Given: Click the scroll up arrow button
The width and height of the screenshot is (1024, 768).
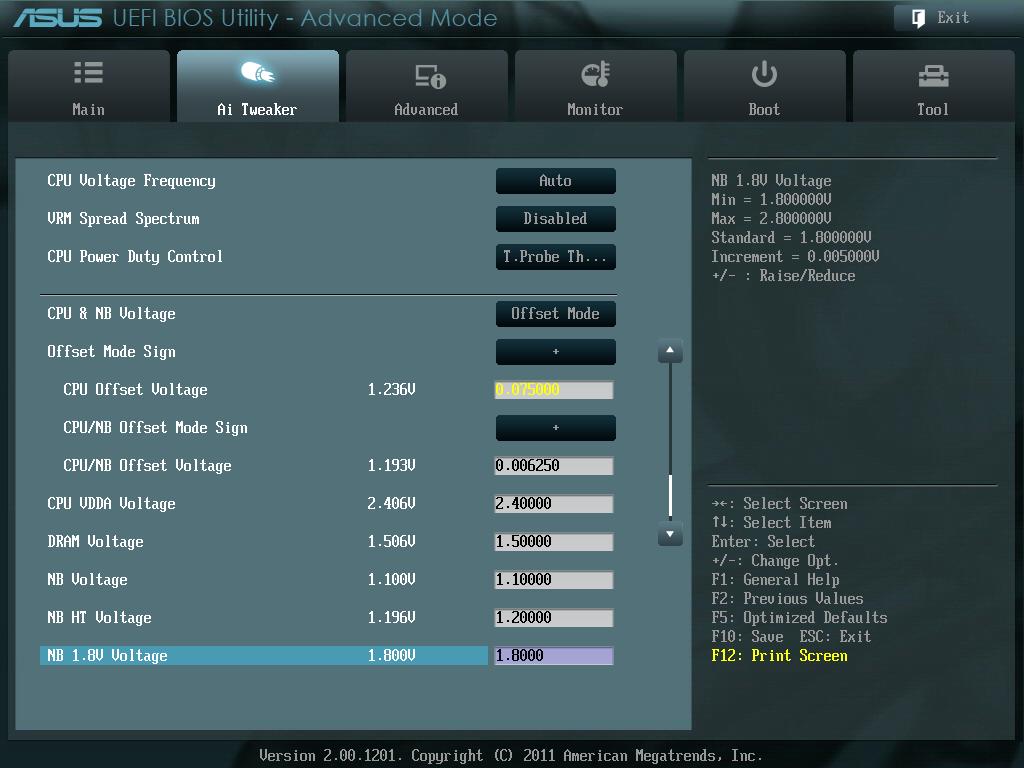Looking at the screenshot, I should [670, 351].
